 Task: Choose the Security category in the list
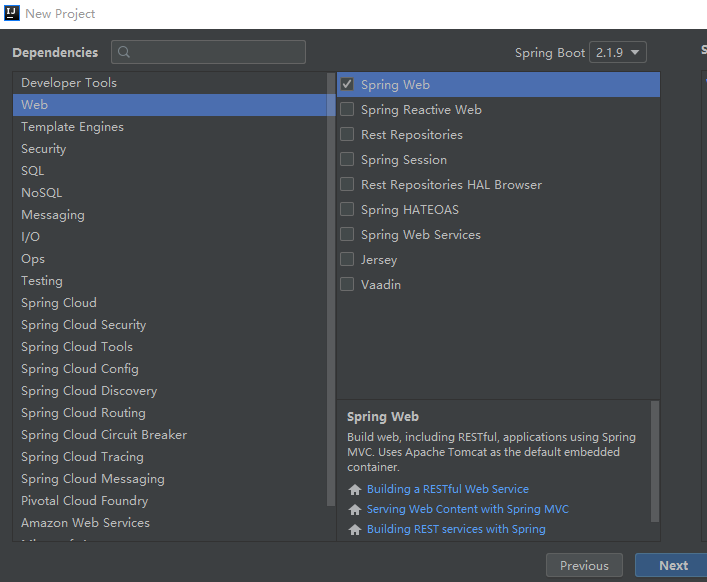point(44,149)
